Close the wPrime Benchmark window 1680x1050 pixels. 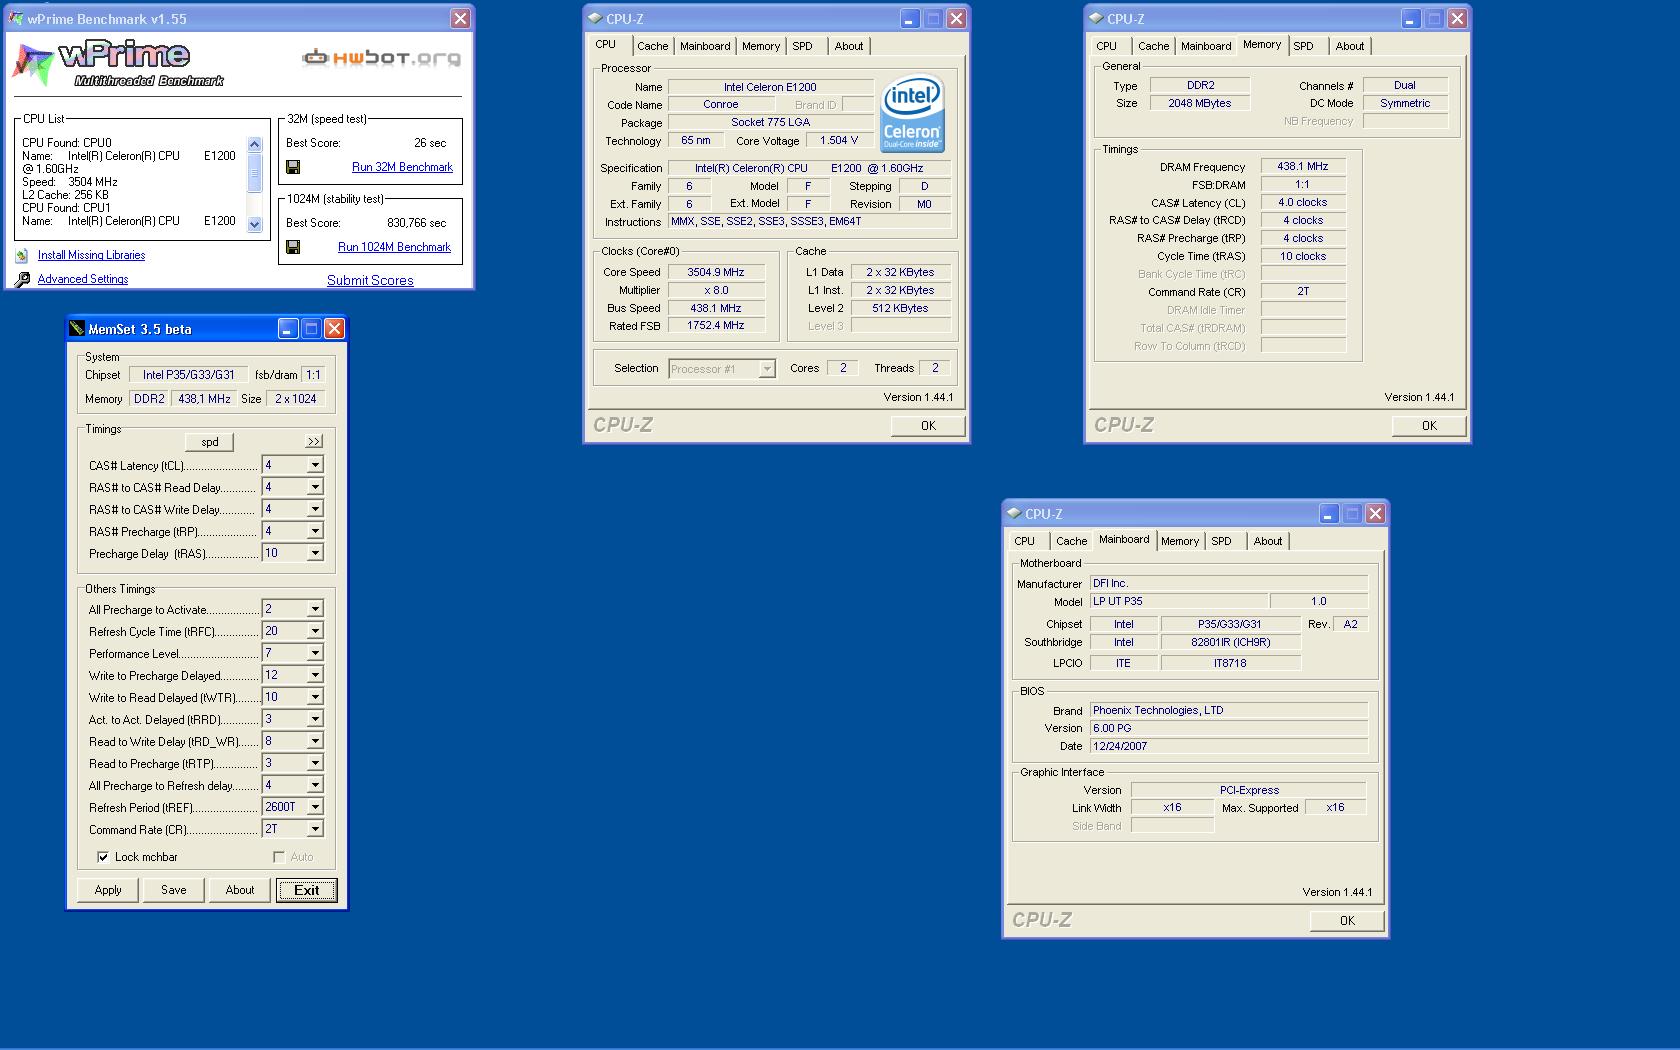[x=460, y=19]
